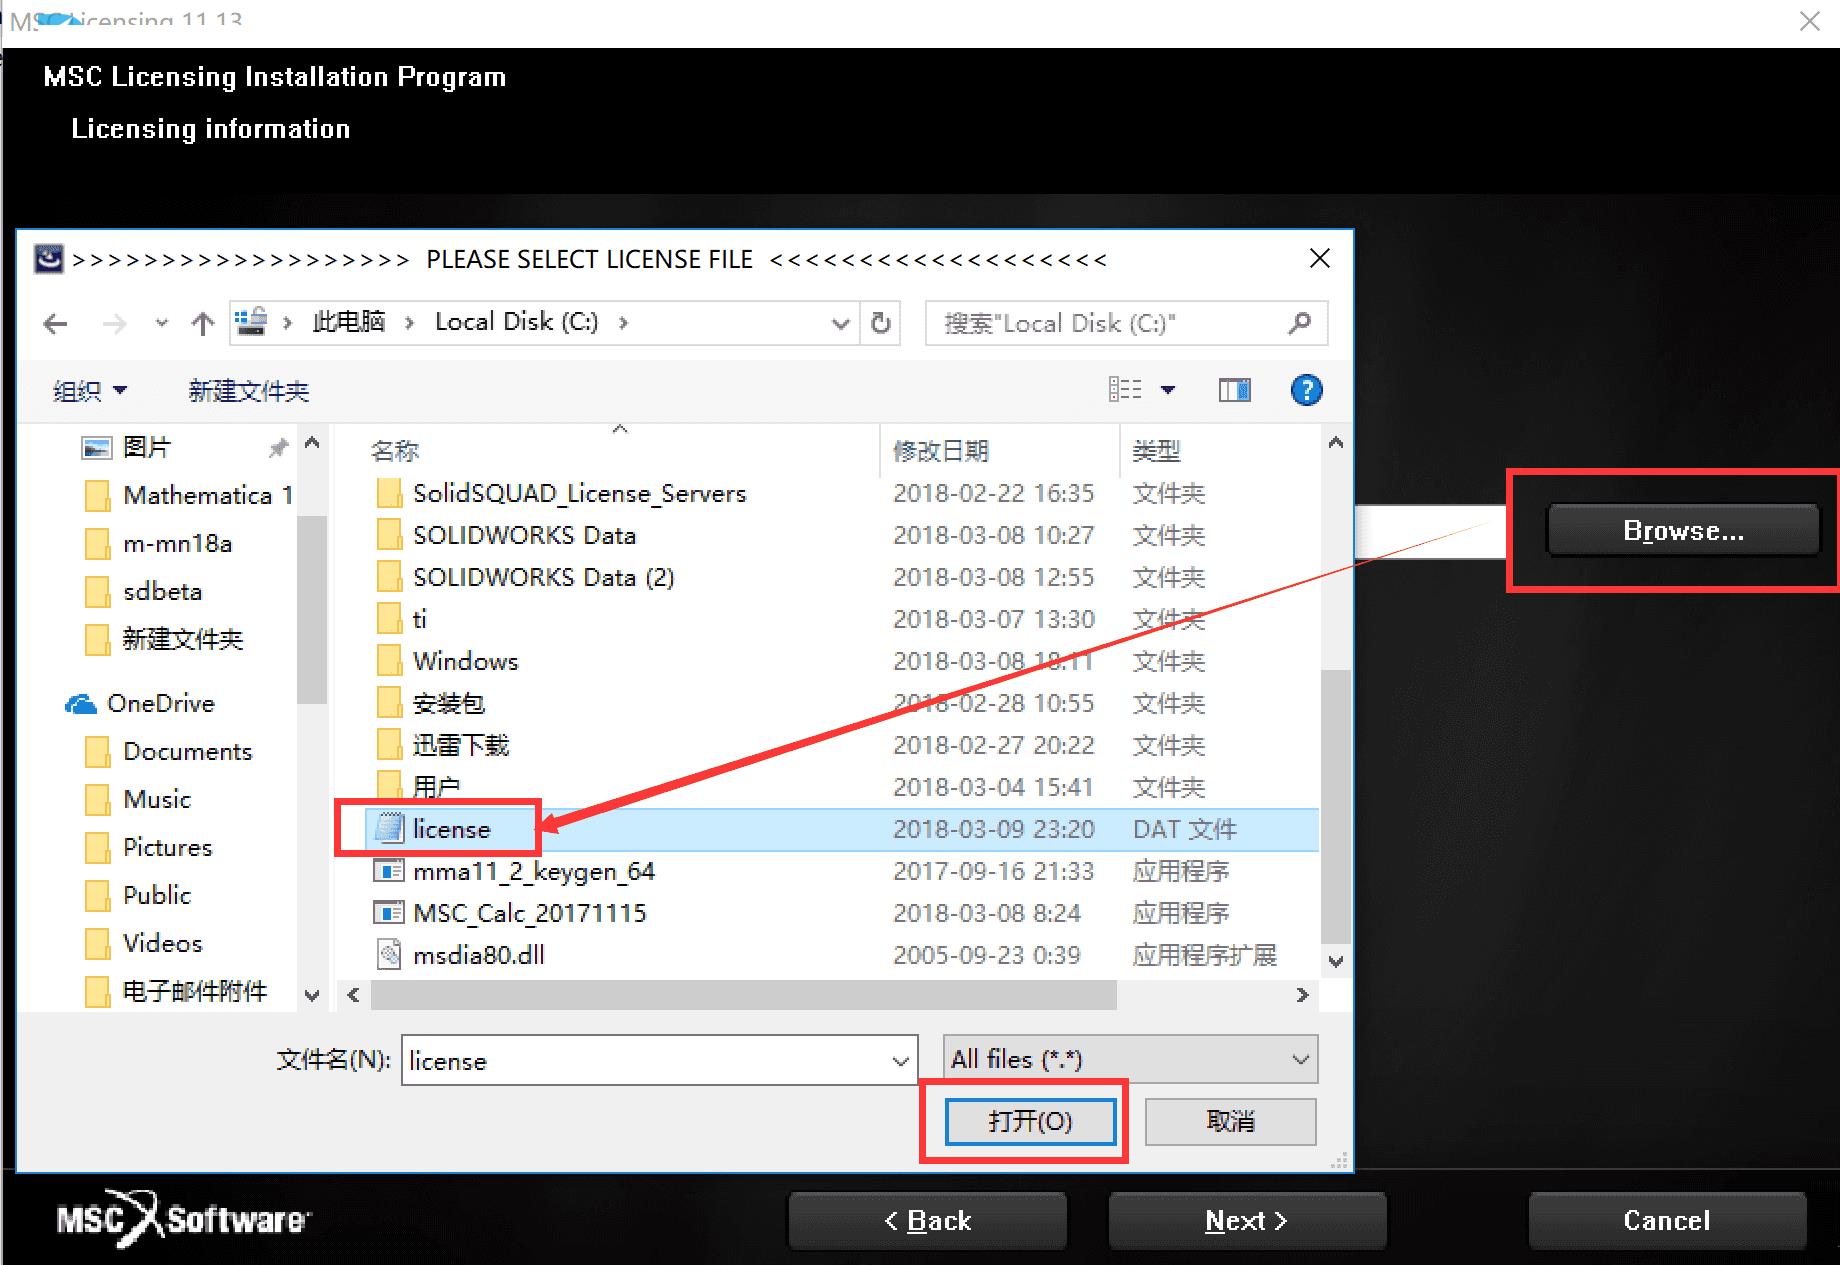Select the msdia80.dll file

pos(478,955)
